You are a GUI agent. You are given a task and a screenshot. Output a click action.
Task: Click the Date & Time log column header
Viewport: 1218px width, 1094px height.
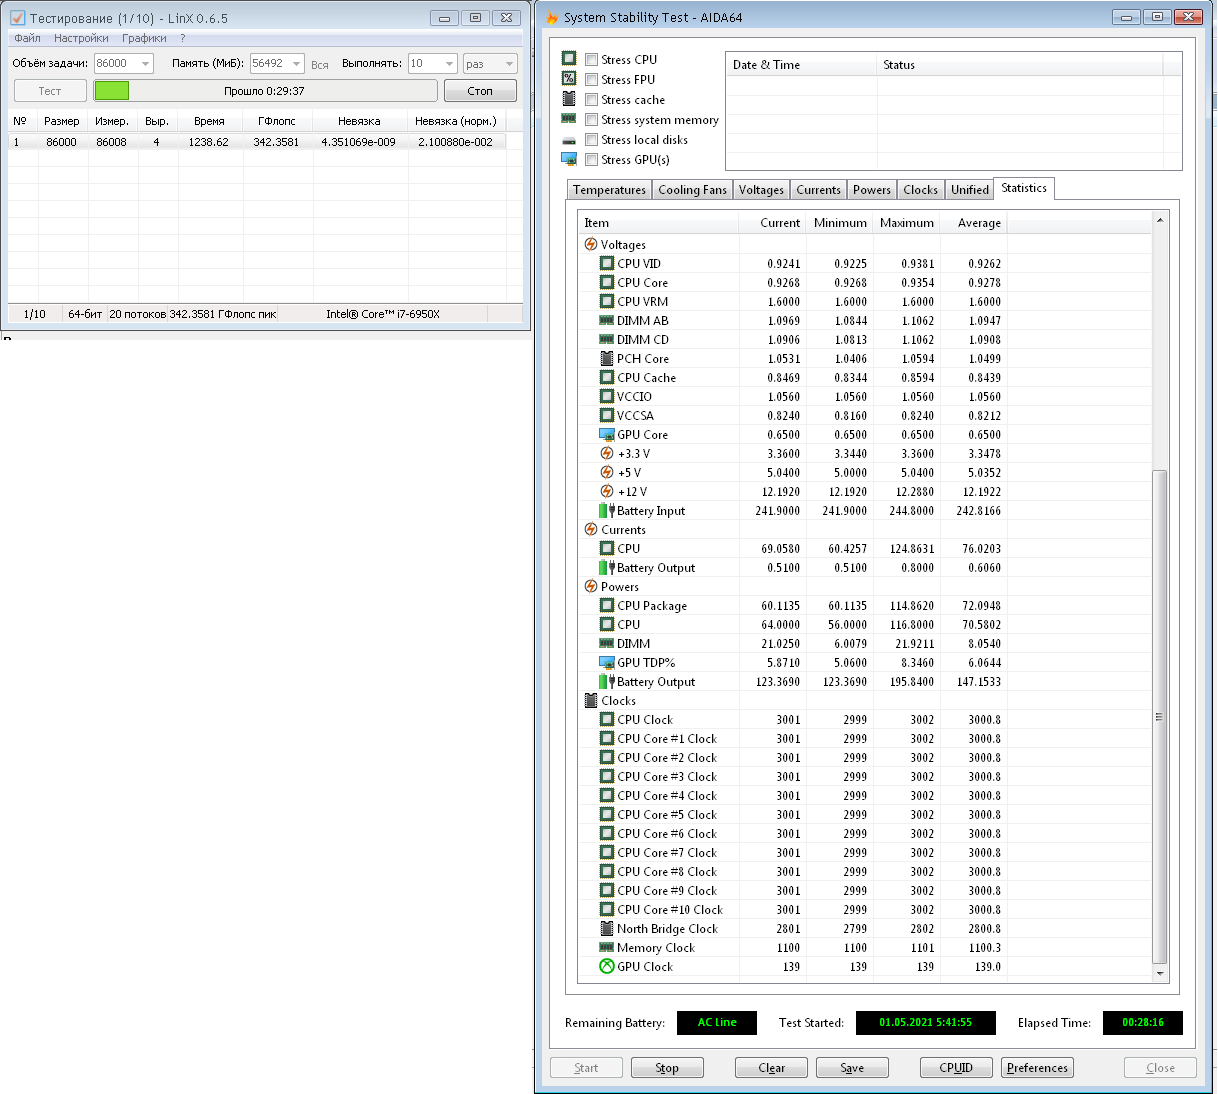[801, 65]
